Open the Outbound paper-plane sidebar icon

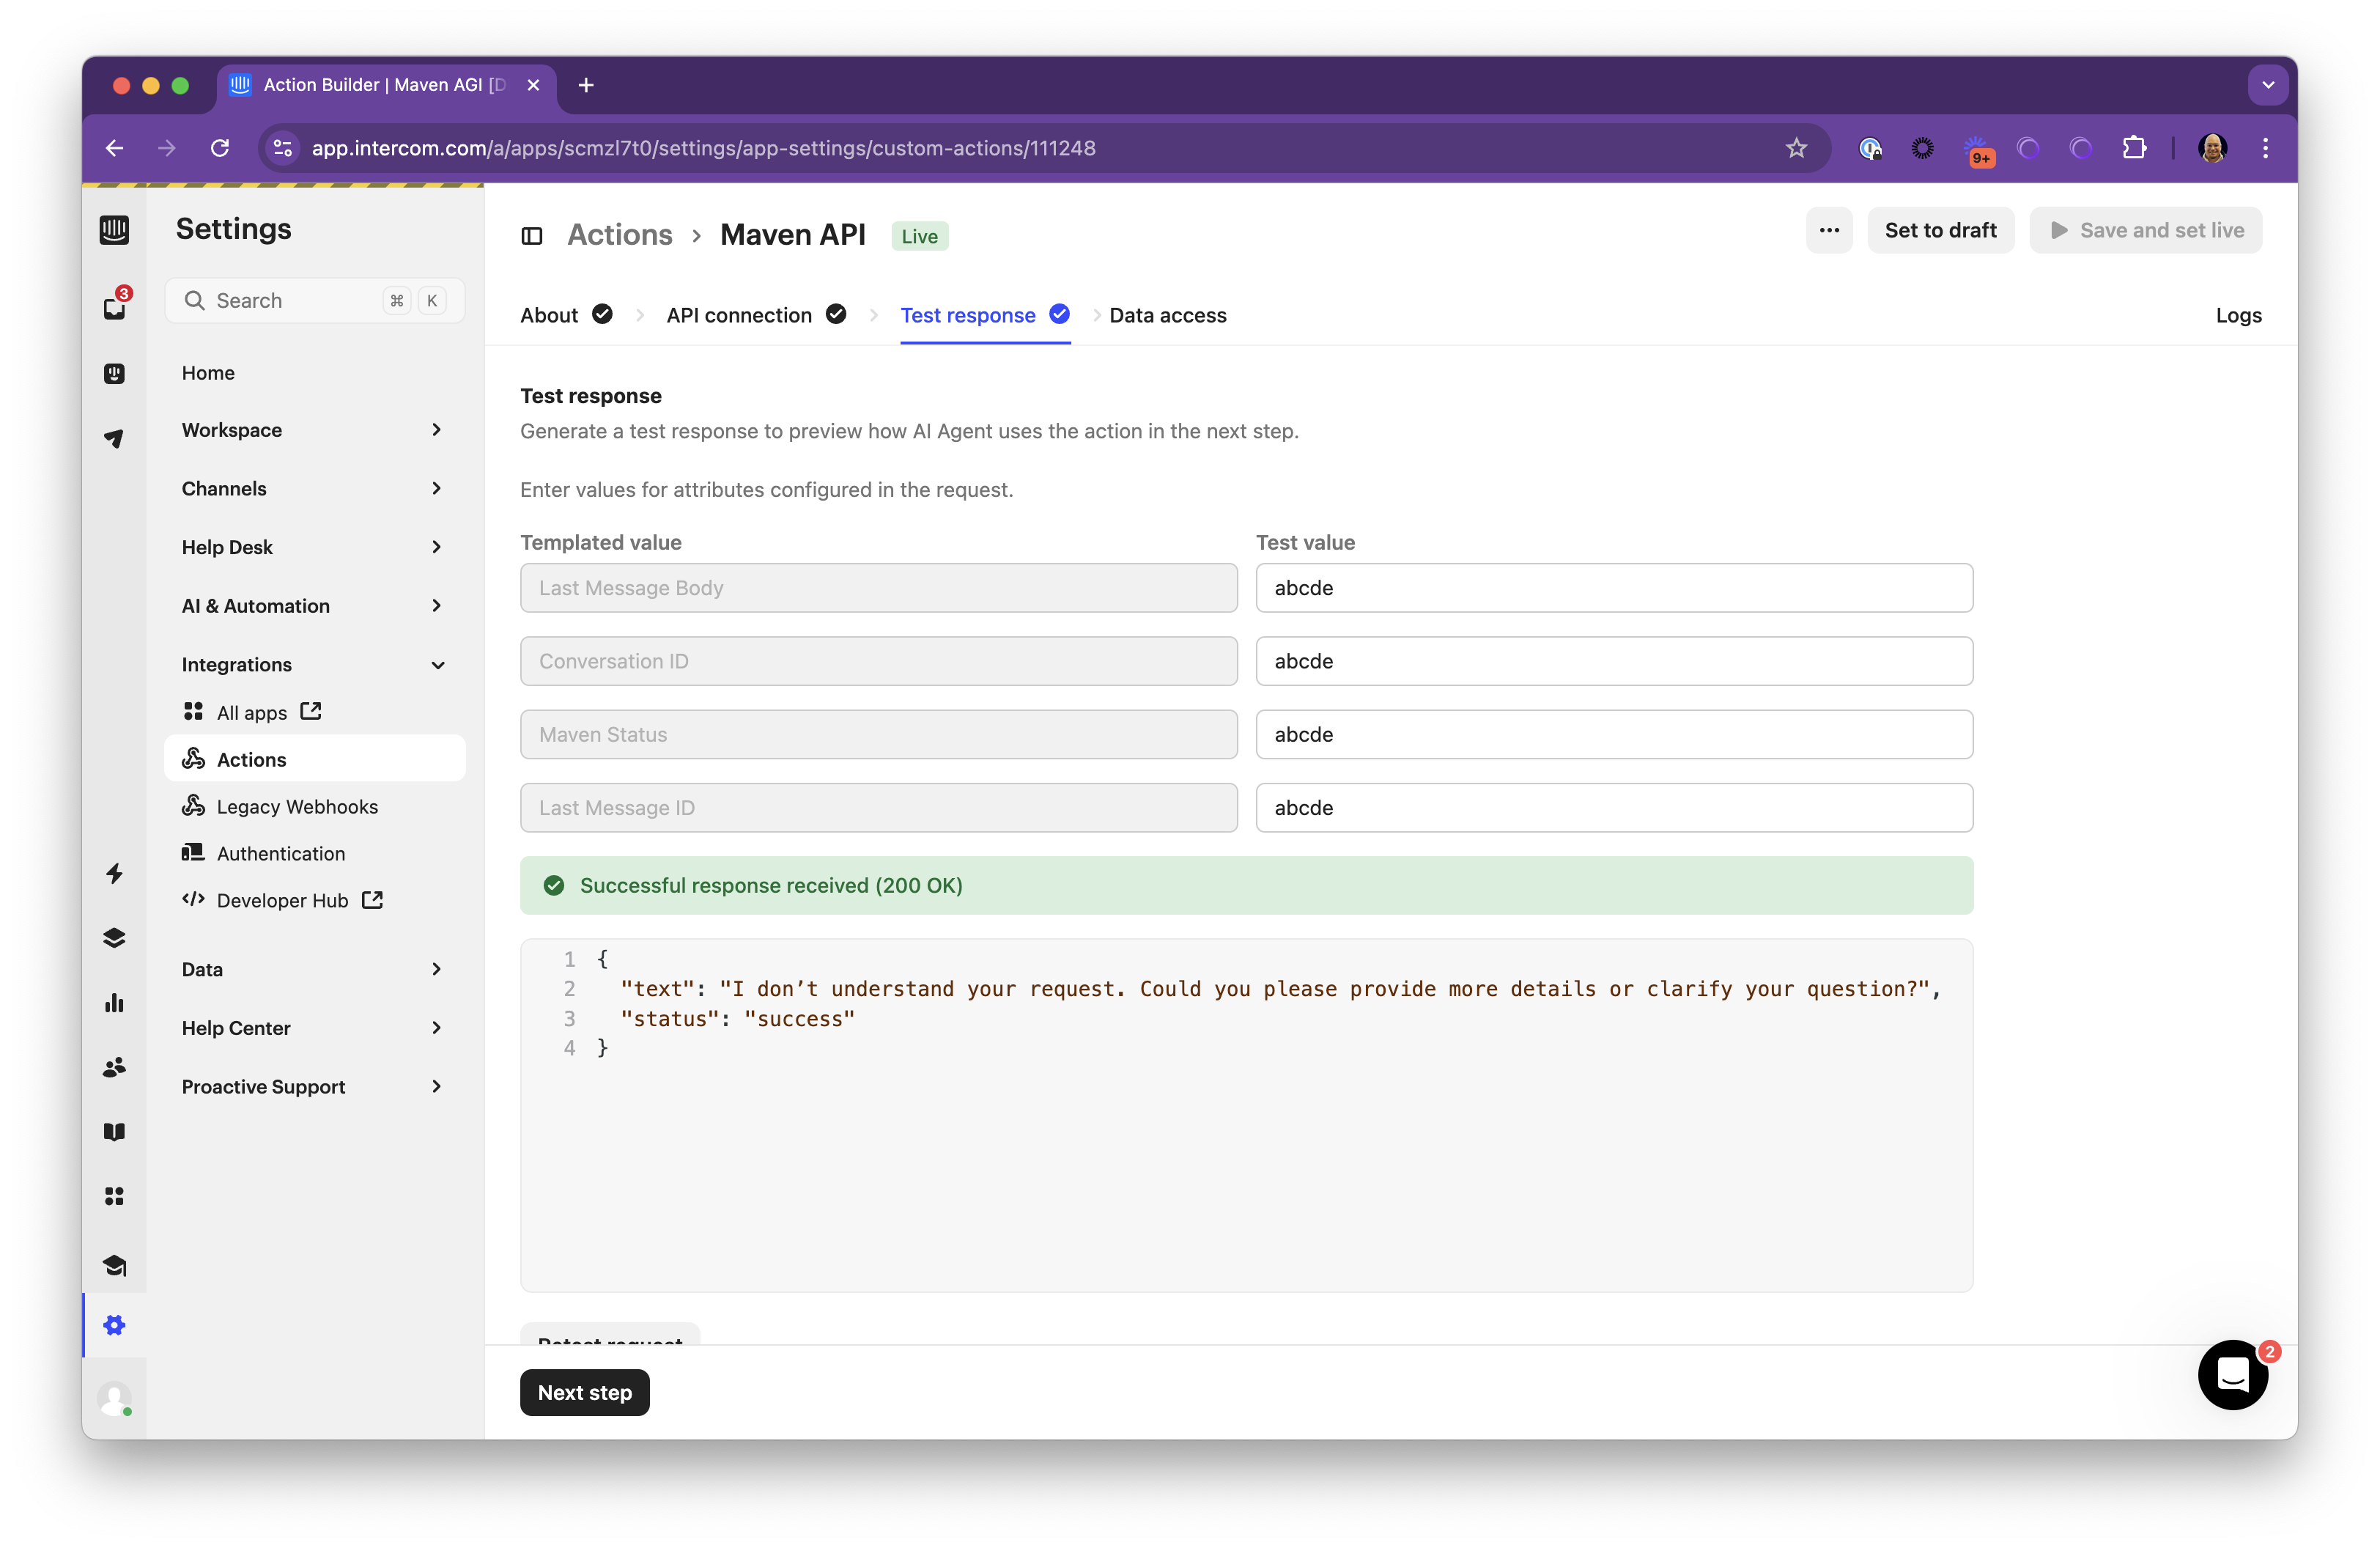coord(114,438)
